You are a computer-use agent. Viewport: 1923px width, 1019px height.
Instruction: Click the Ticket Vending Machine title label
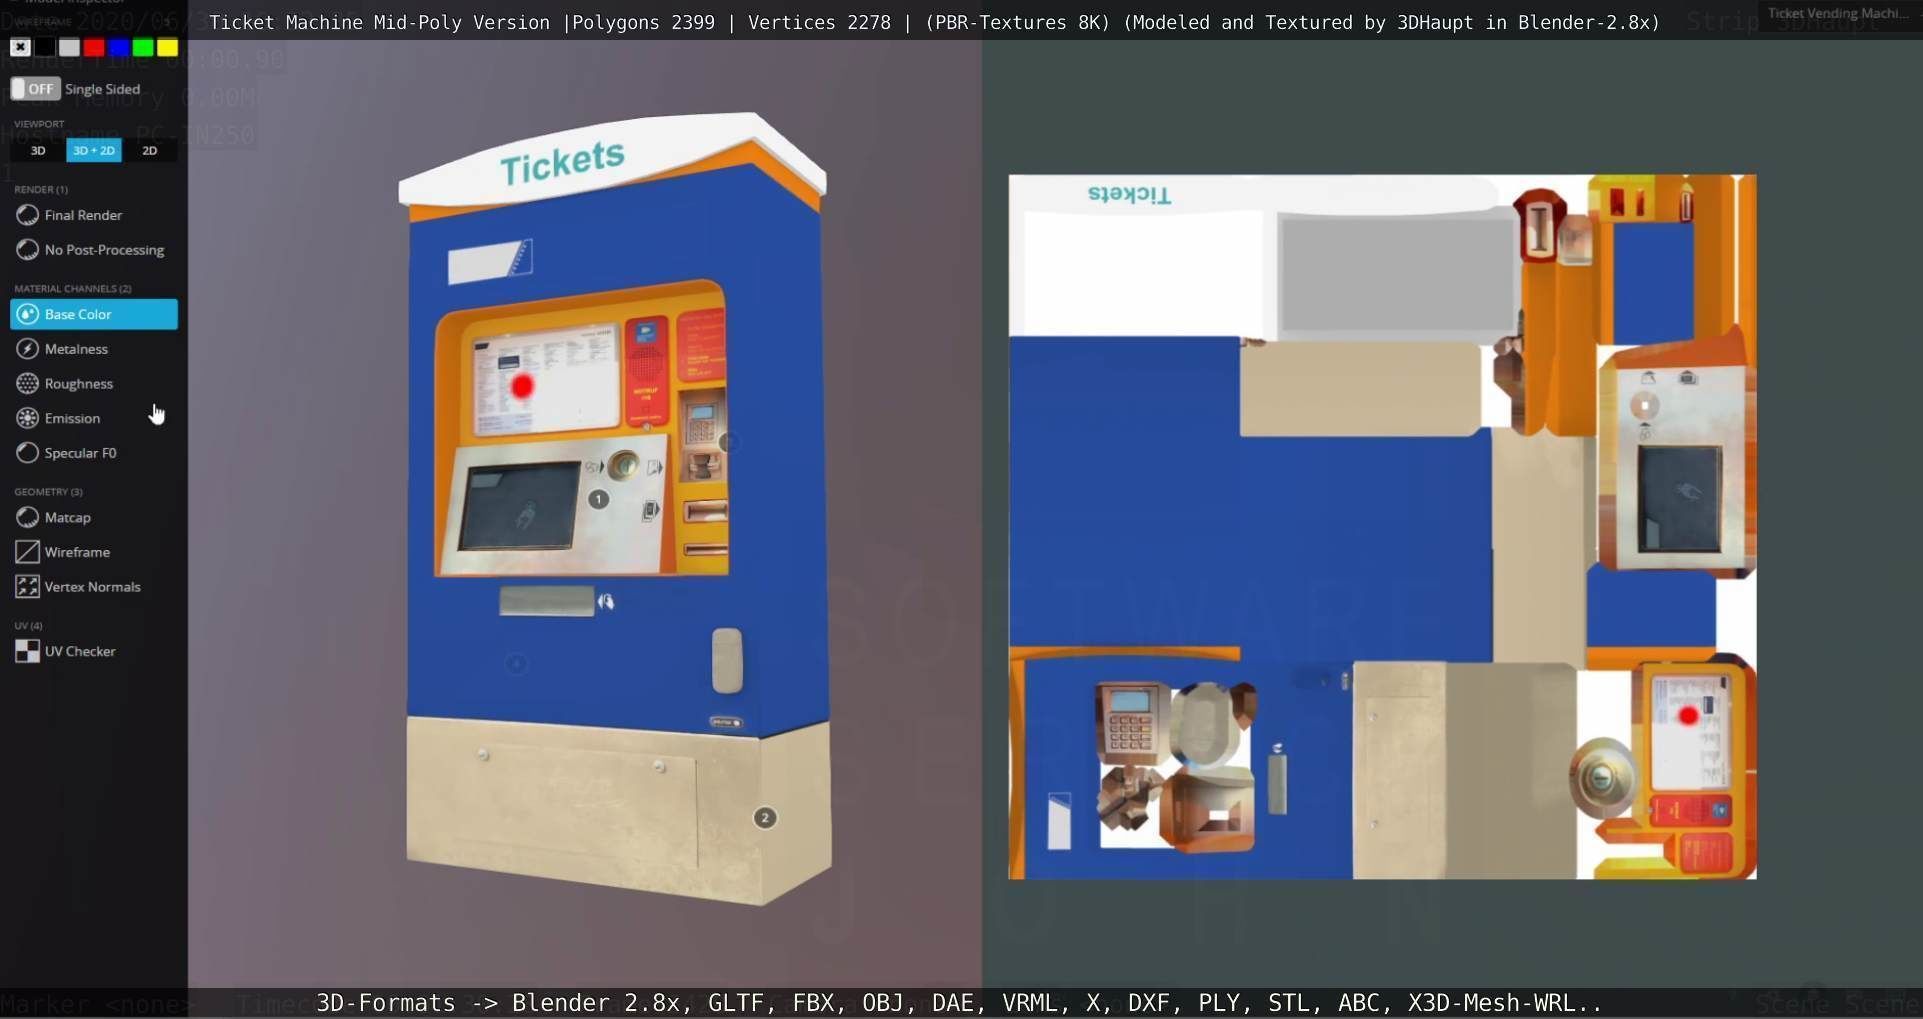coord(1839,13)
